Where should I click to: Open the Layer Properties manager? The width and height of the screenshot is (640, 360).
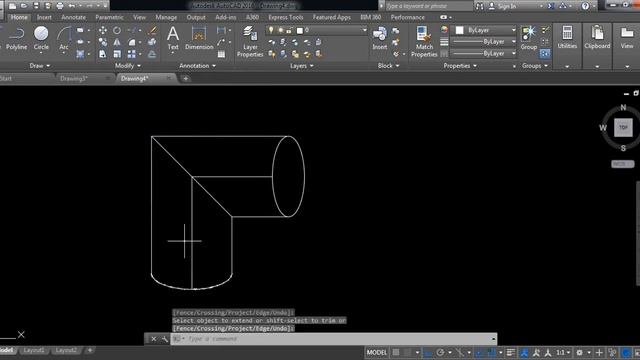pos(250,41)
